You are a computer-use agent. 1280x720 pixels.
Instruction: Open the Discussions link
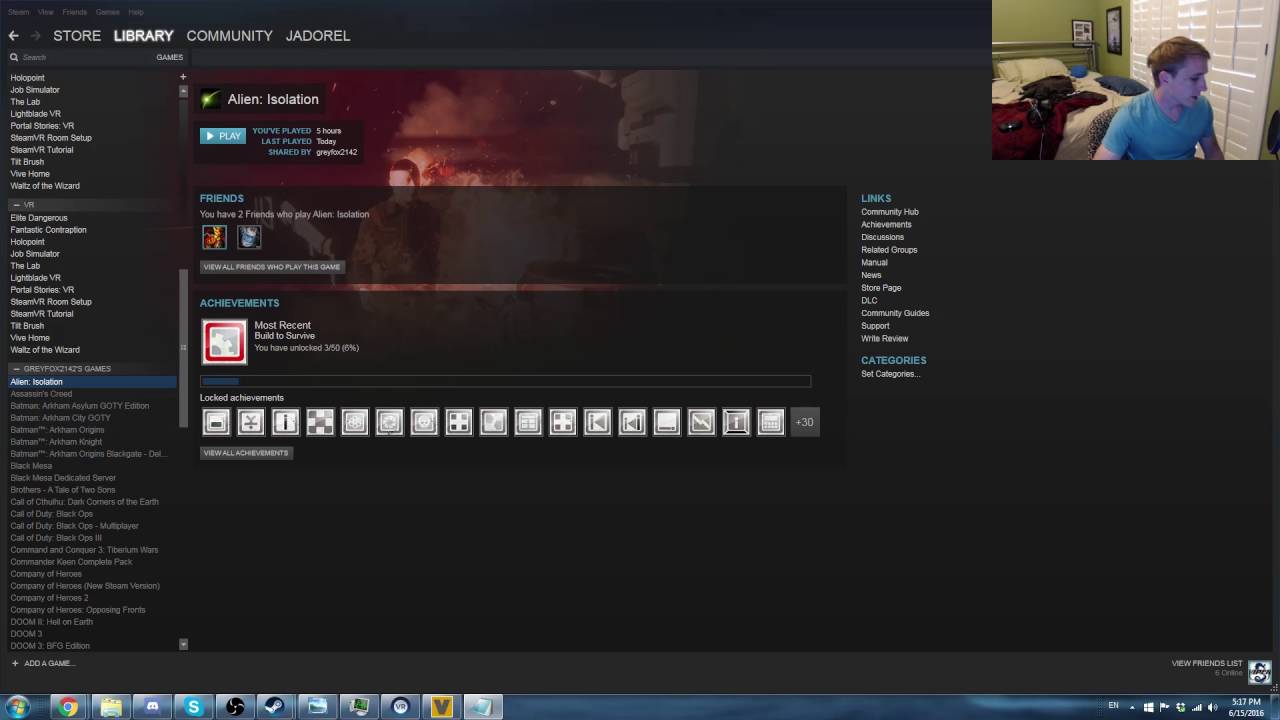pyautogui.click(x=882, y=237)
